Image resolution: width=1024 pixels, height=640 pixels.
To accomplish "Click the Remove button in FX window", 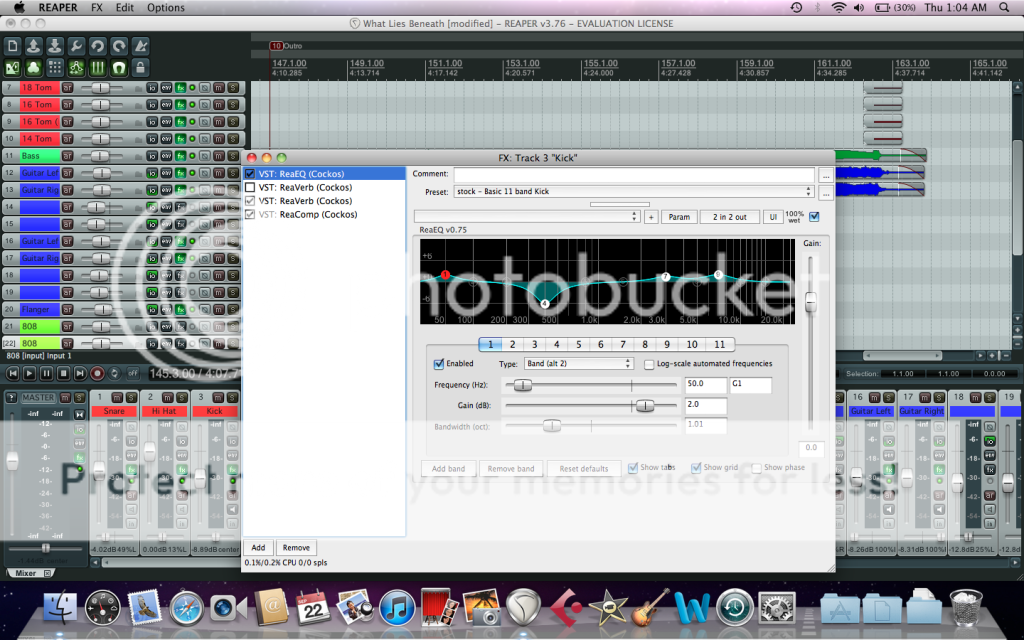I will point(296,548).
